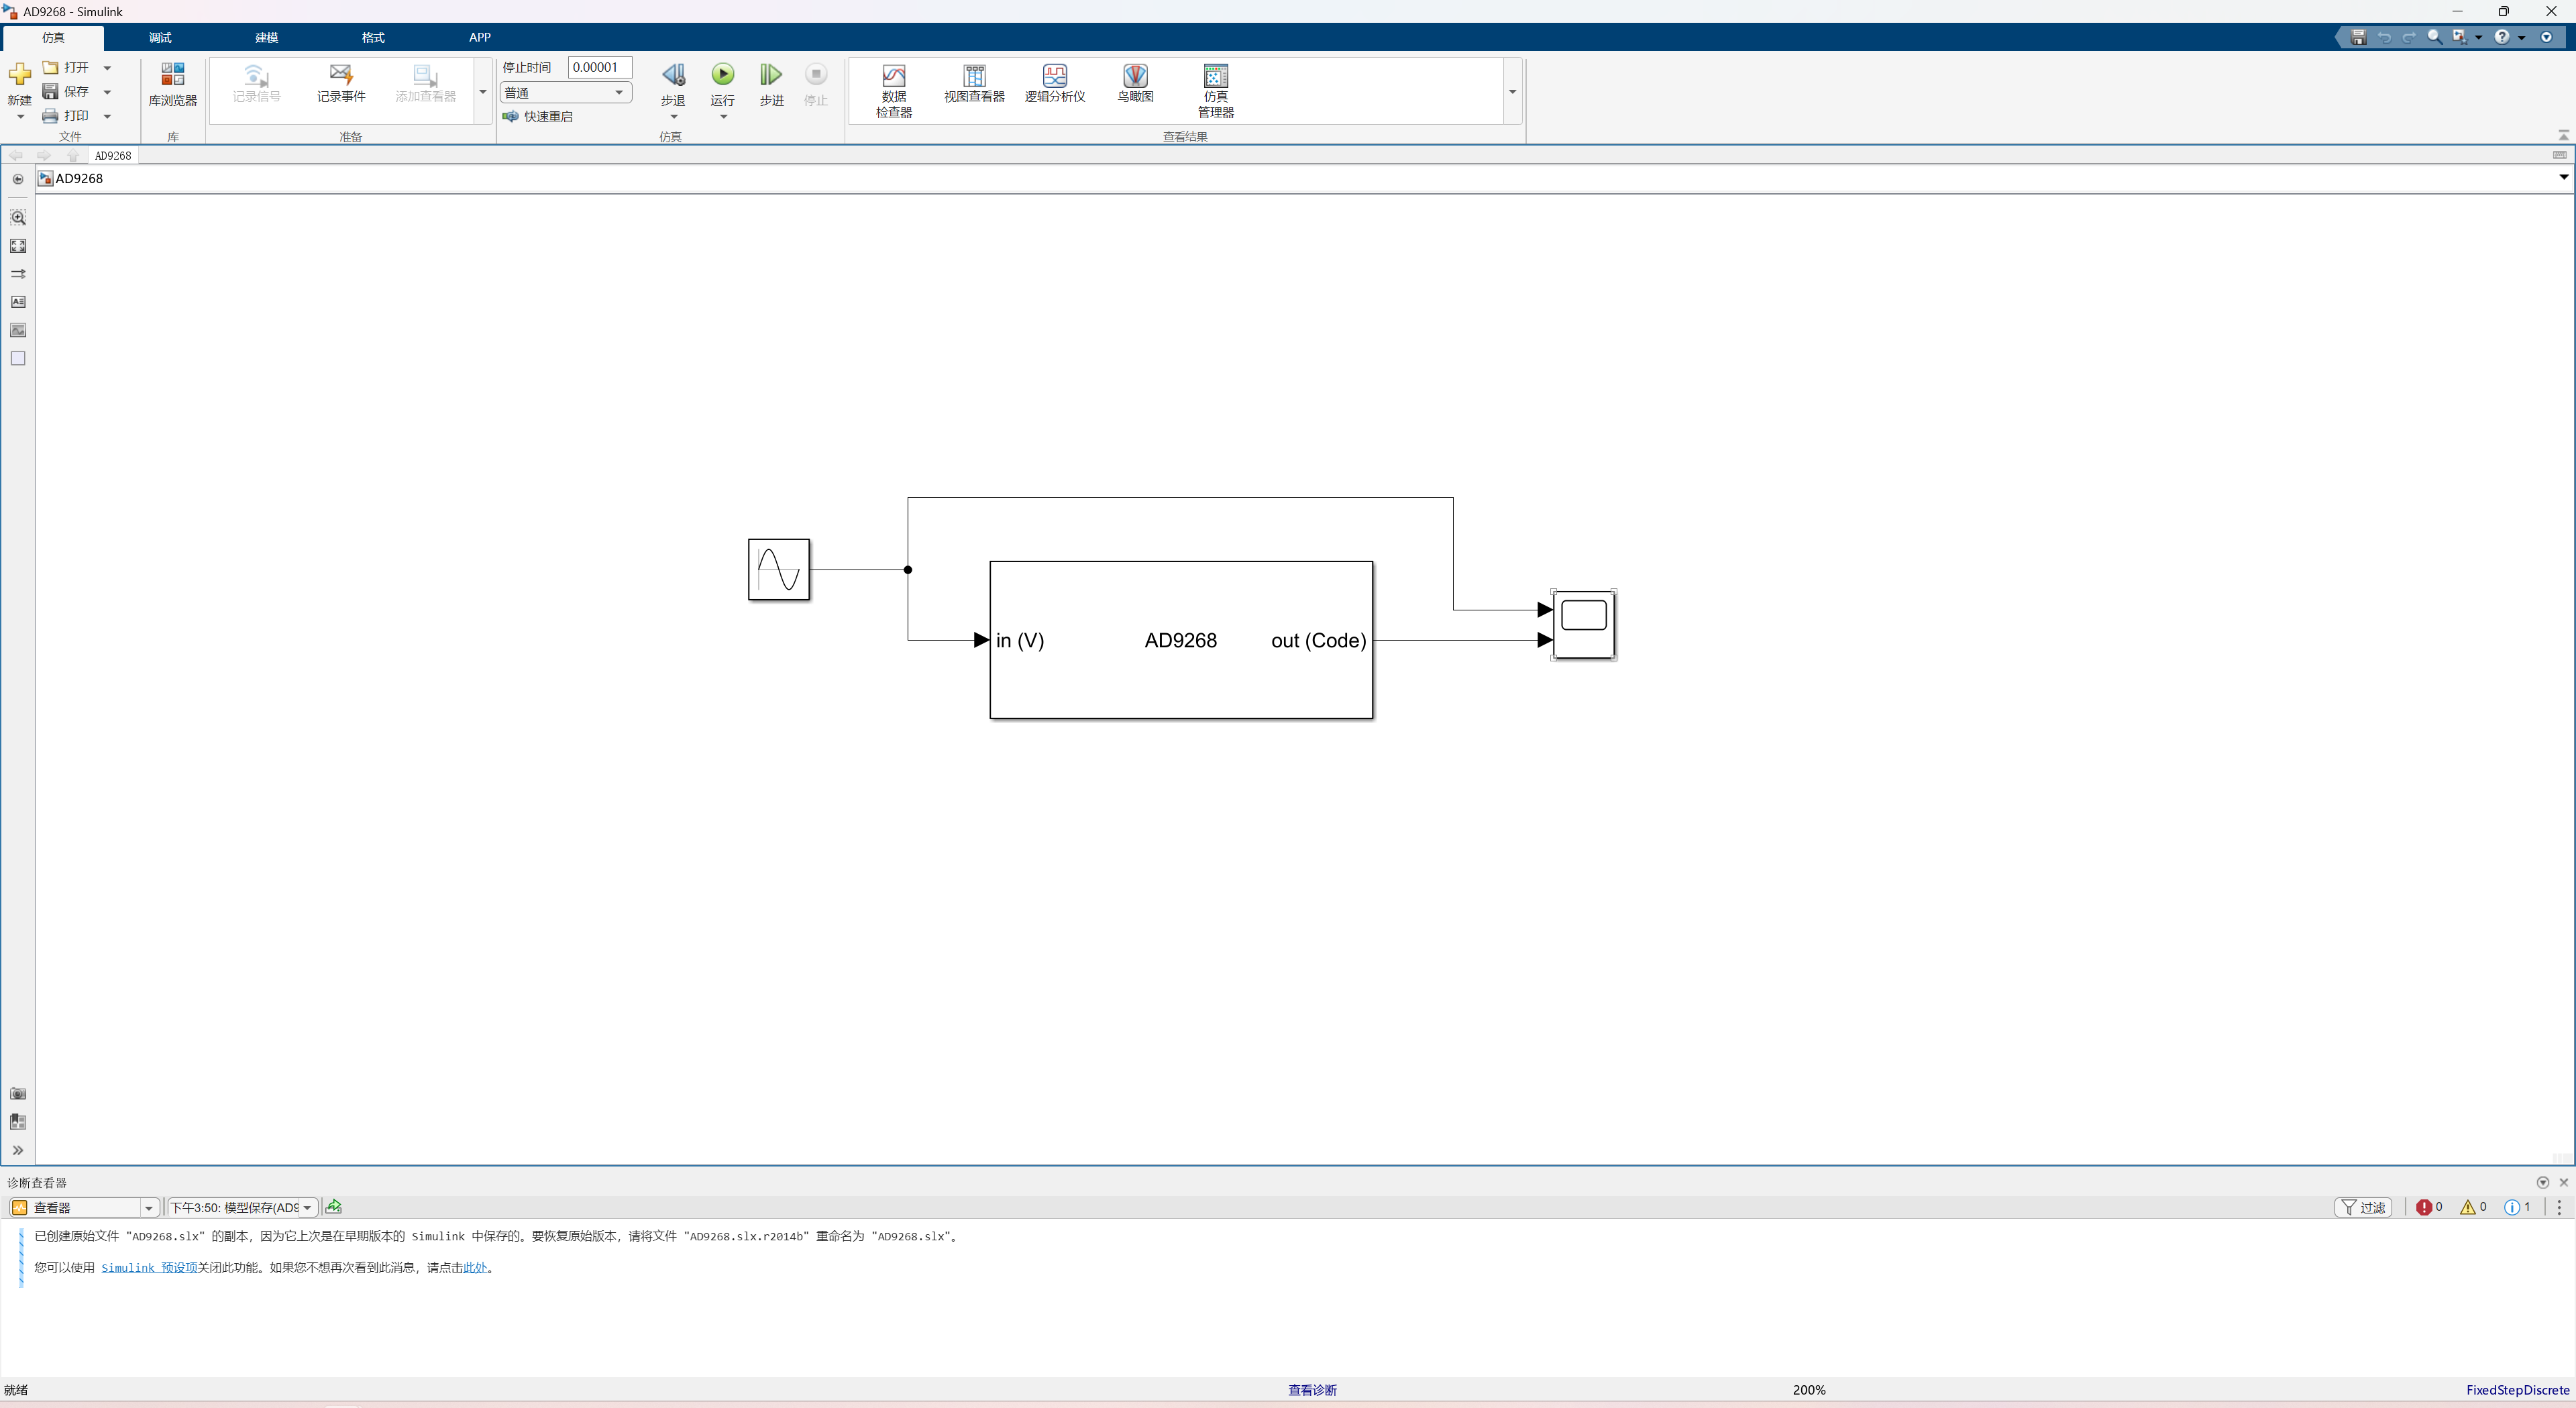Click the 步退 step back button
The height and width of the screenshot is (1408, 2576).
point(673,85)
